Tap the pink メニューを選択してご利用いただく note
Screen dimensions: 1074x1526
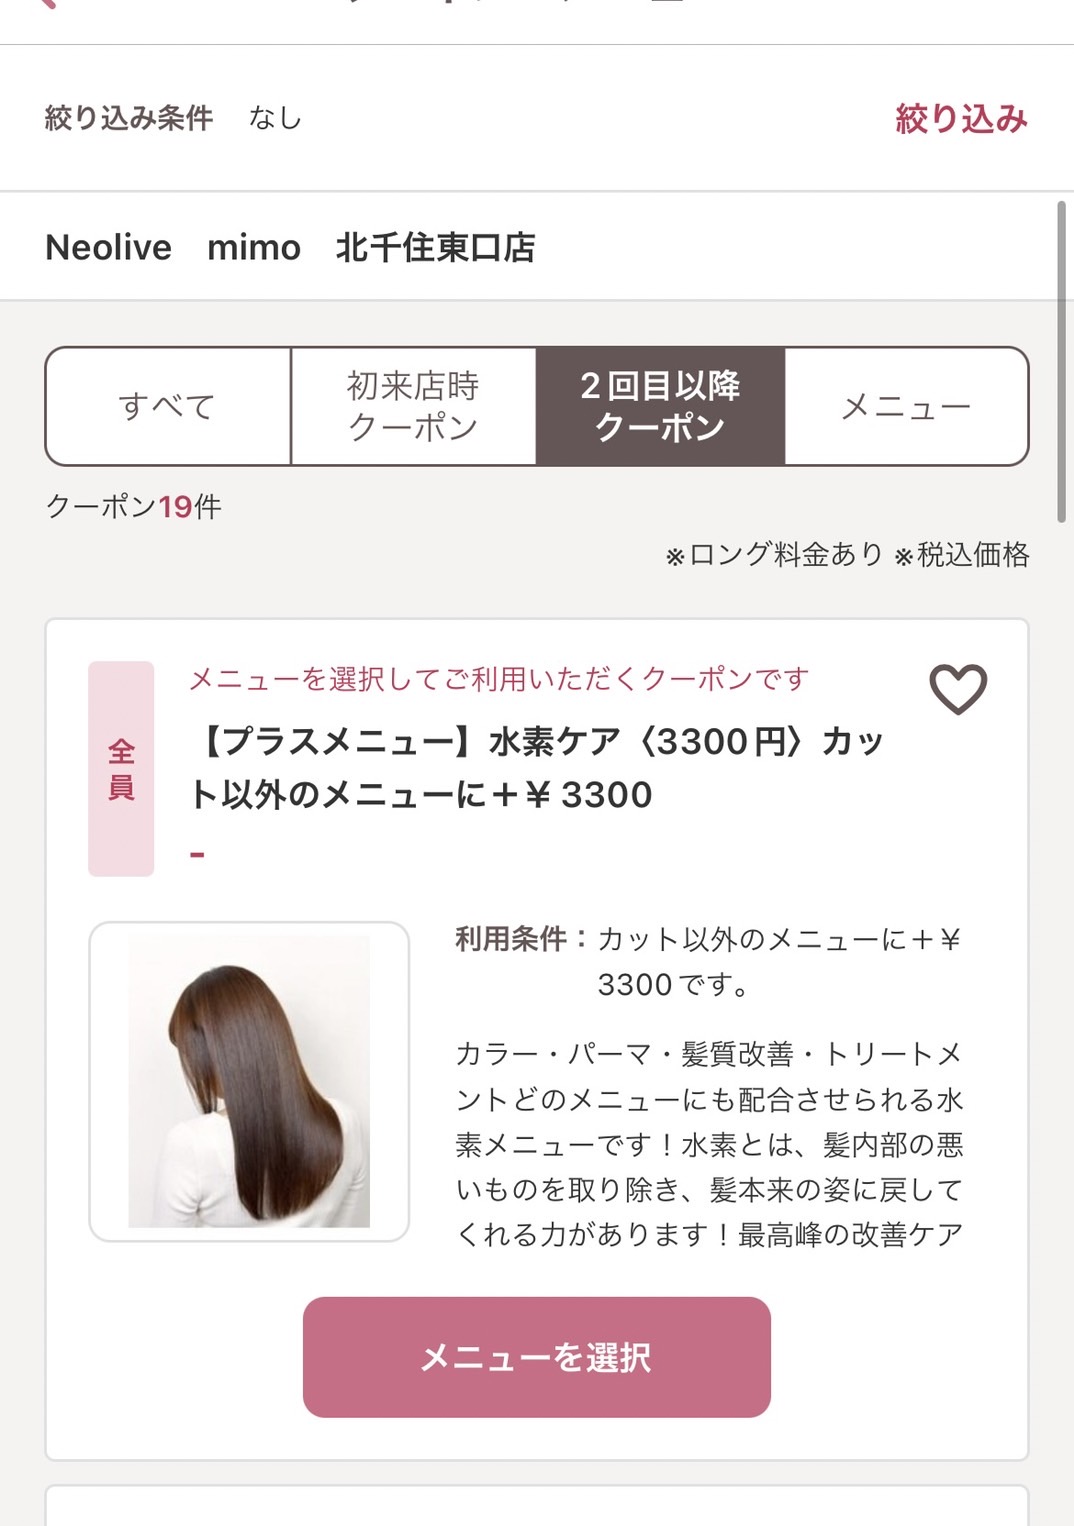(x=499, y=680)
